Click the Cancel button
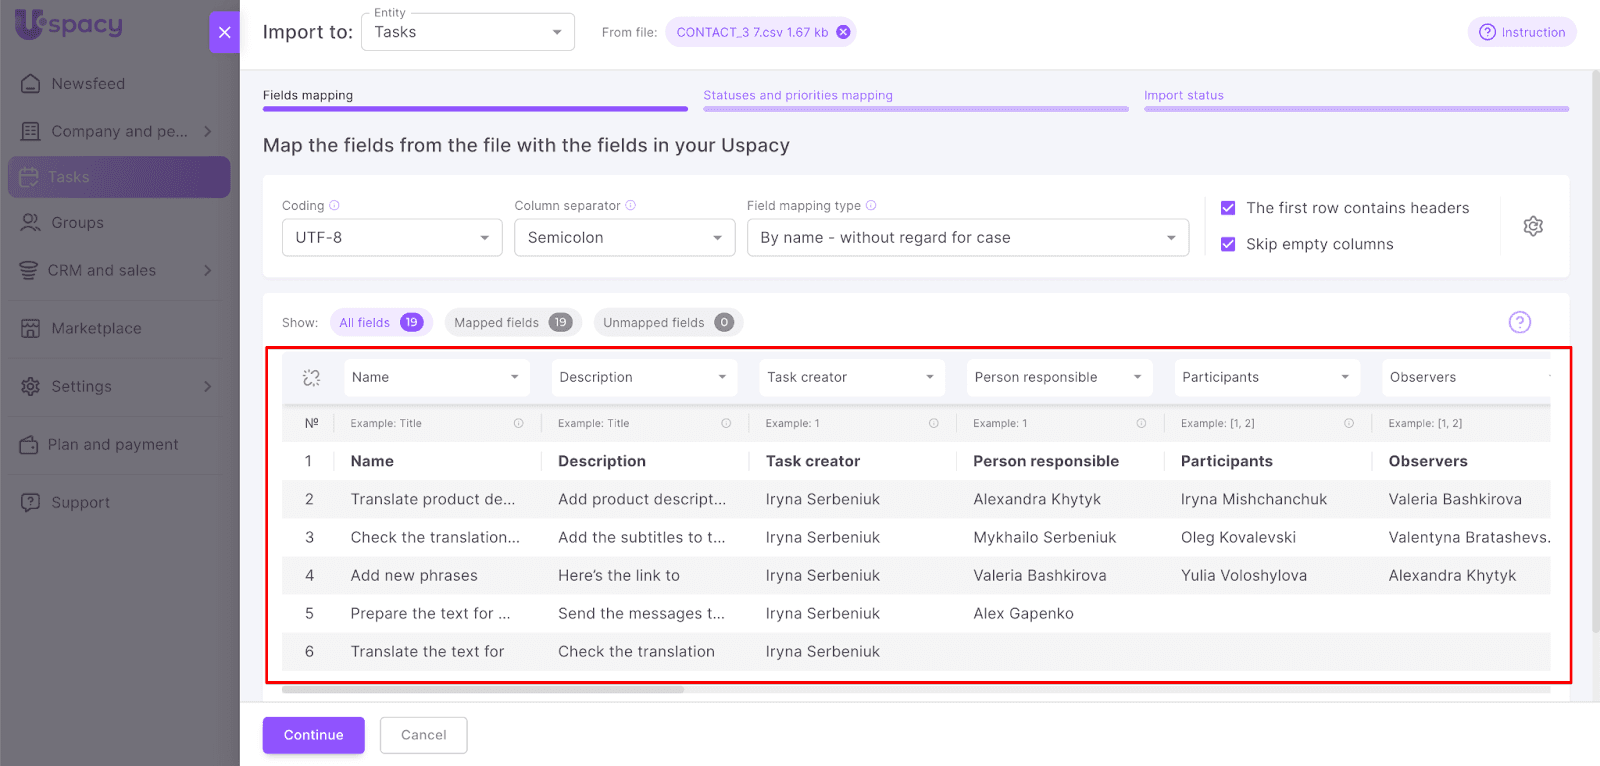The width and height of the screenshot is (1600, 766). coord(423,735)
